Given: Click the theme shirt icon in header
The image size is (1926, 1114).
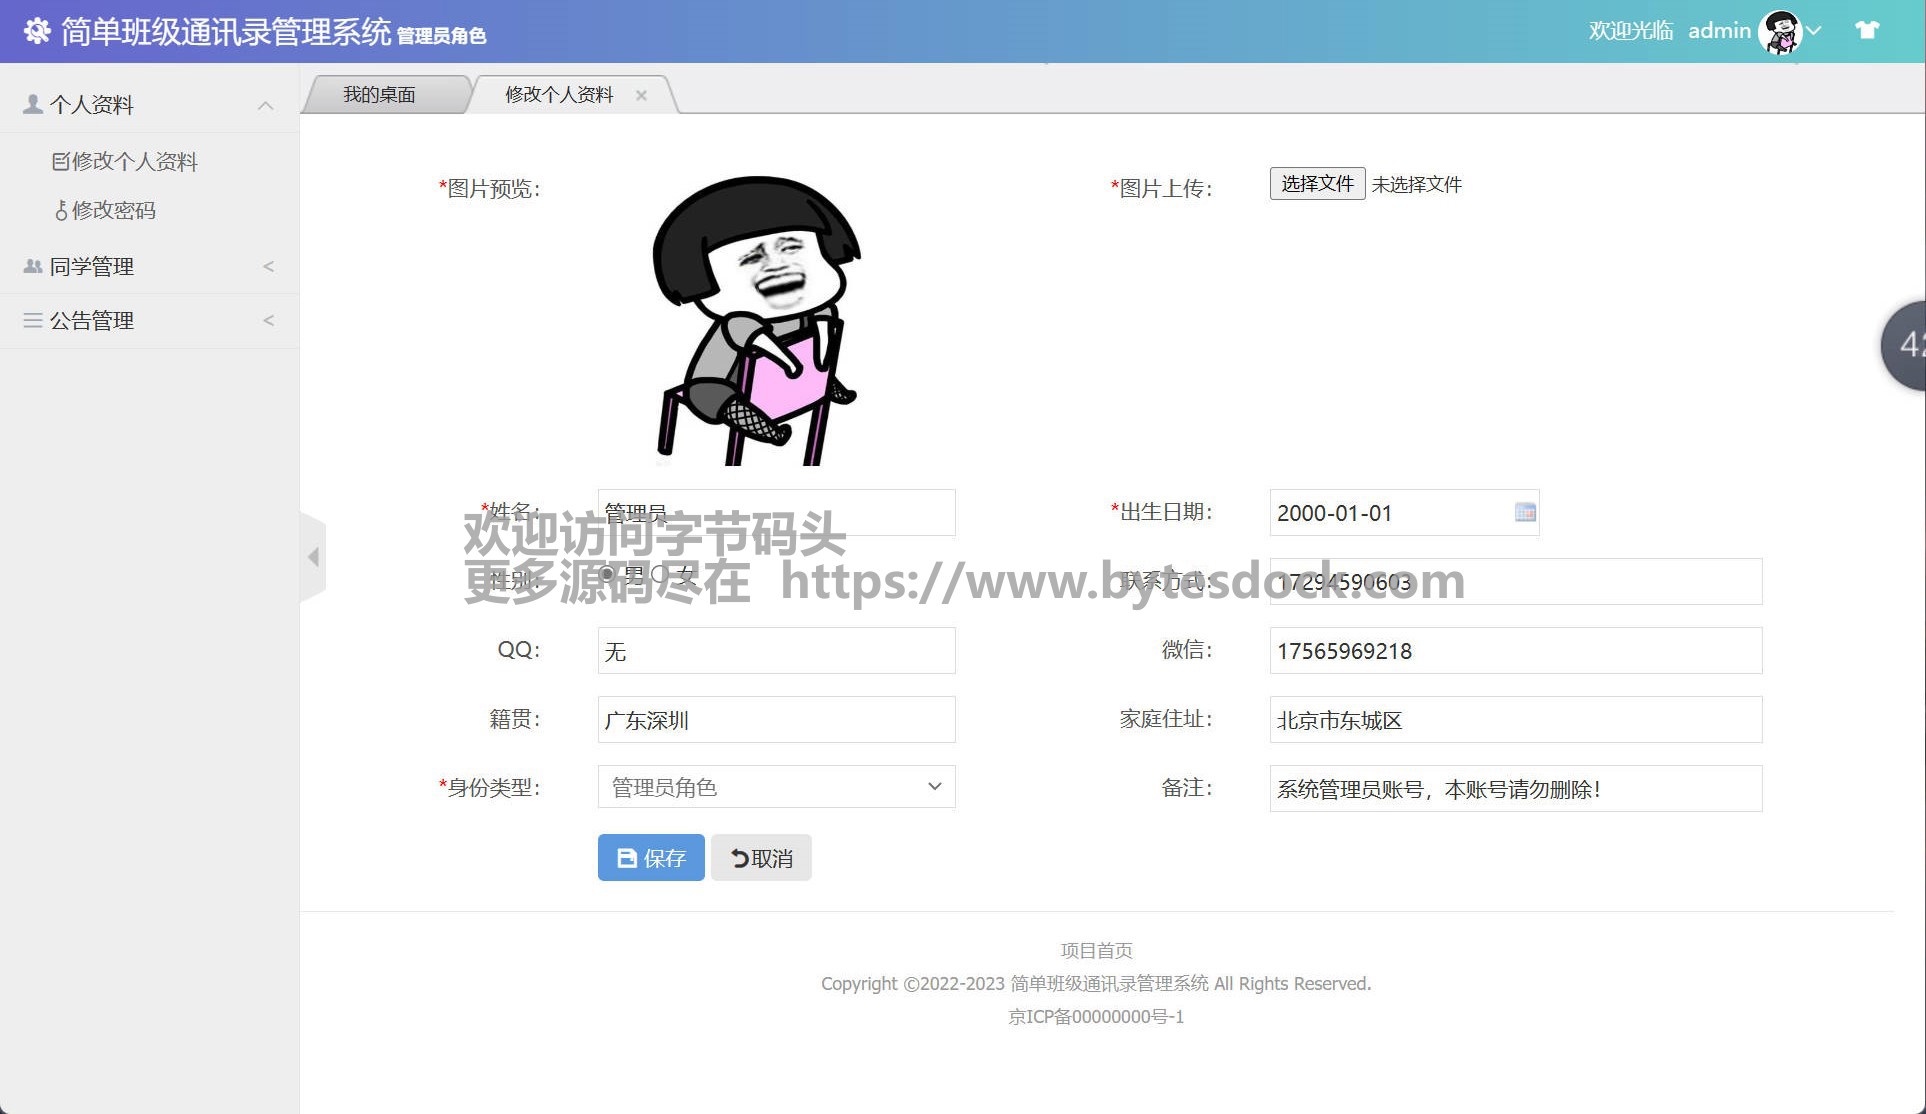Looking at the screenshot, I should 1866,30.
